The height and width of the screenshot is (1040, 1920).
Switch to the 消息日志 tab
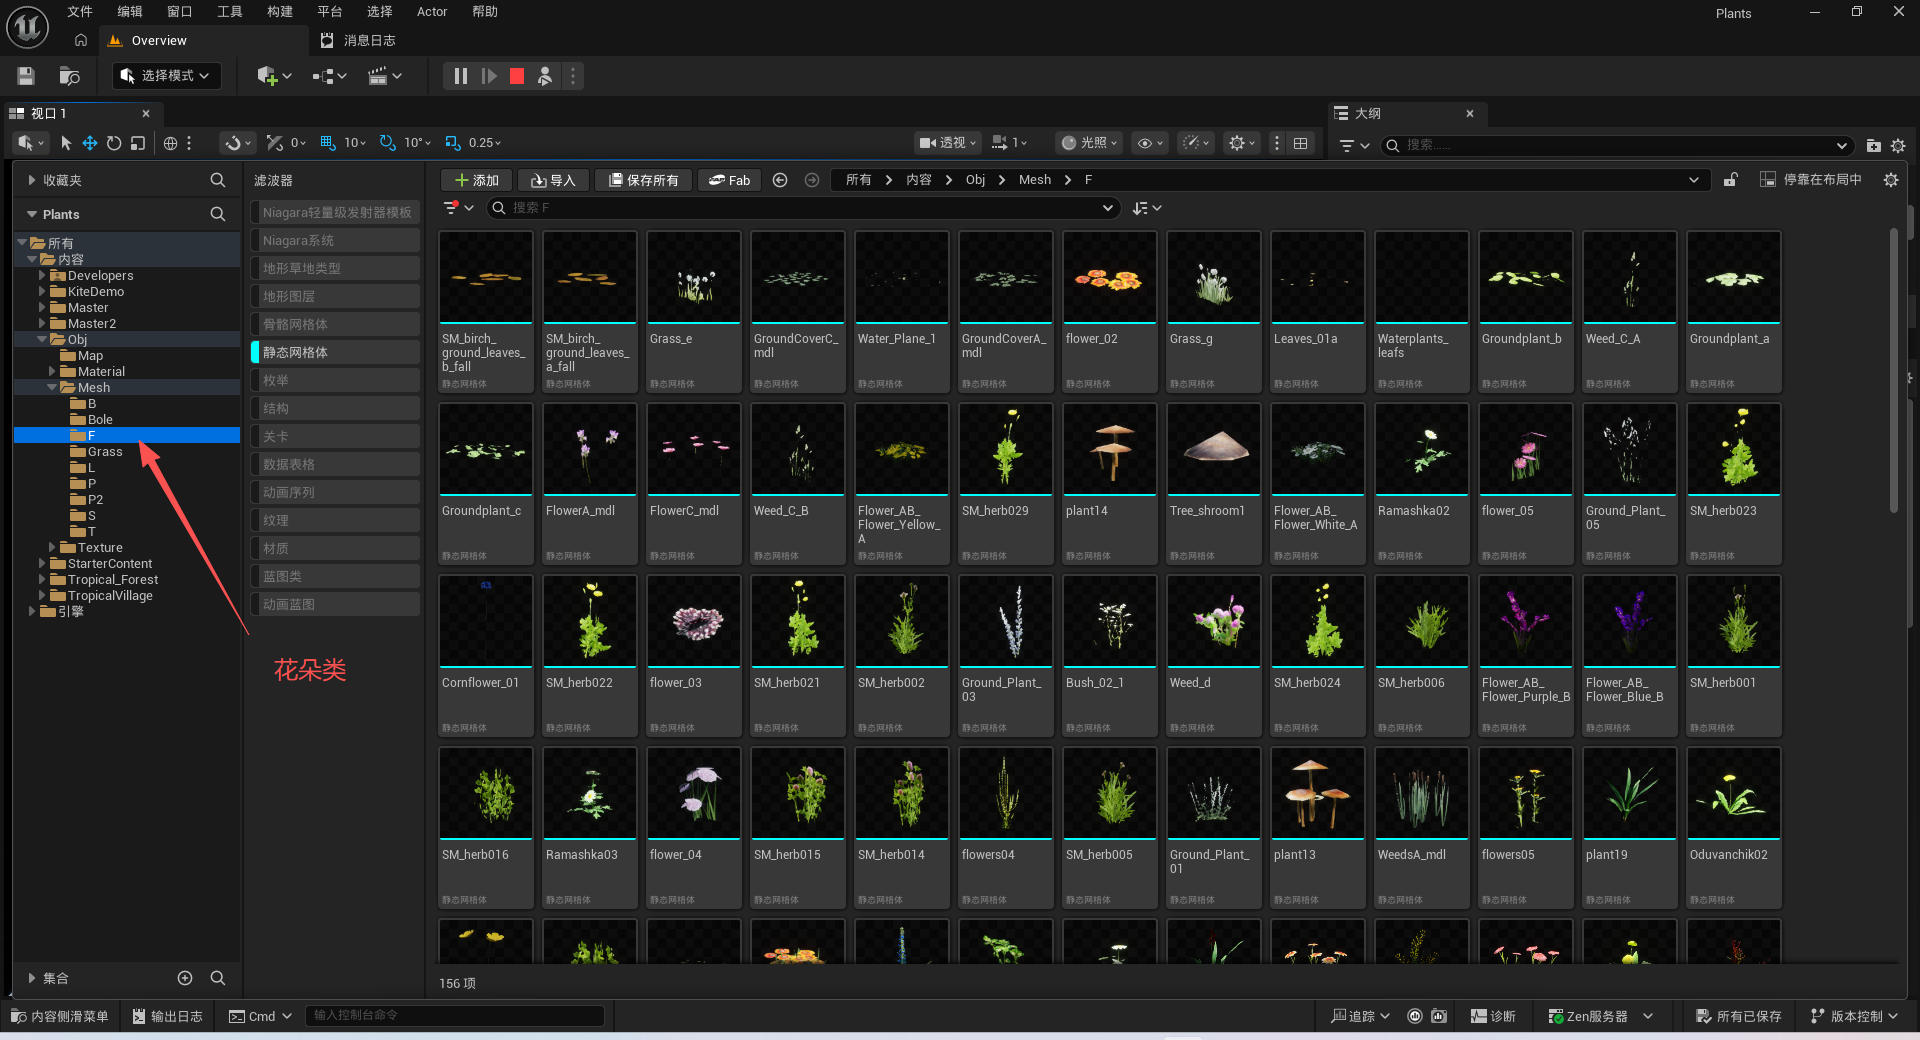tap(358, 41)
